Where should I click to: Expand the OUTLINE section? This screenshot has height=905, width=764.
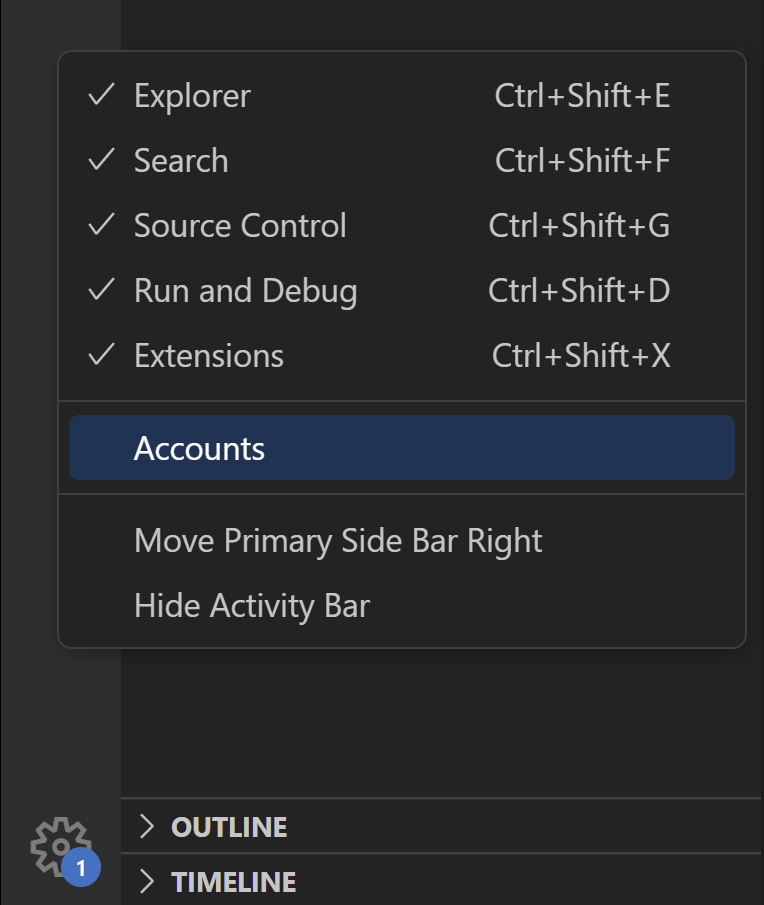click(x=146, y=827)
